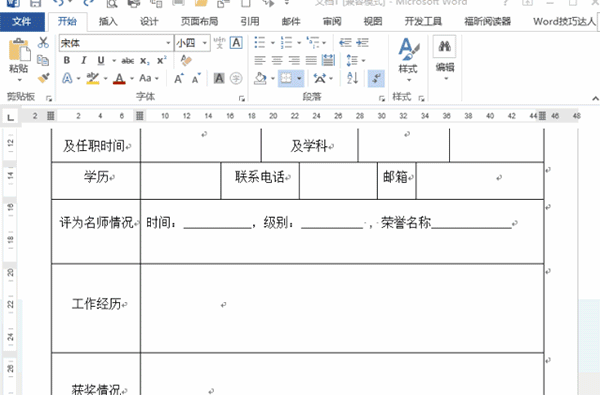Viewport: 600px width, 395px height.
Task: Click the Copy icon
Action: (43, 60)
